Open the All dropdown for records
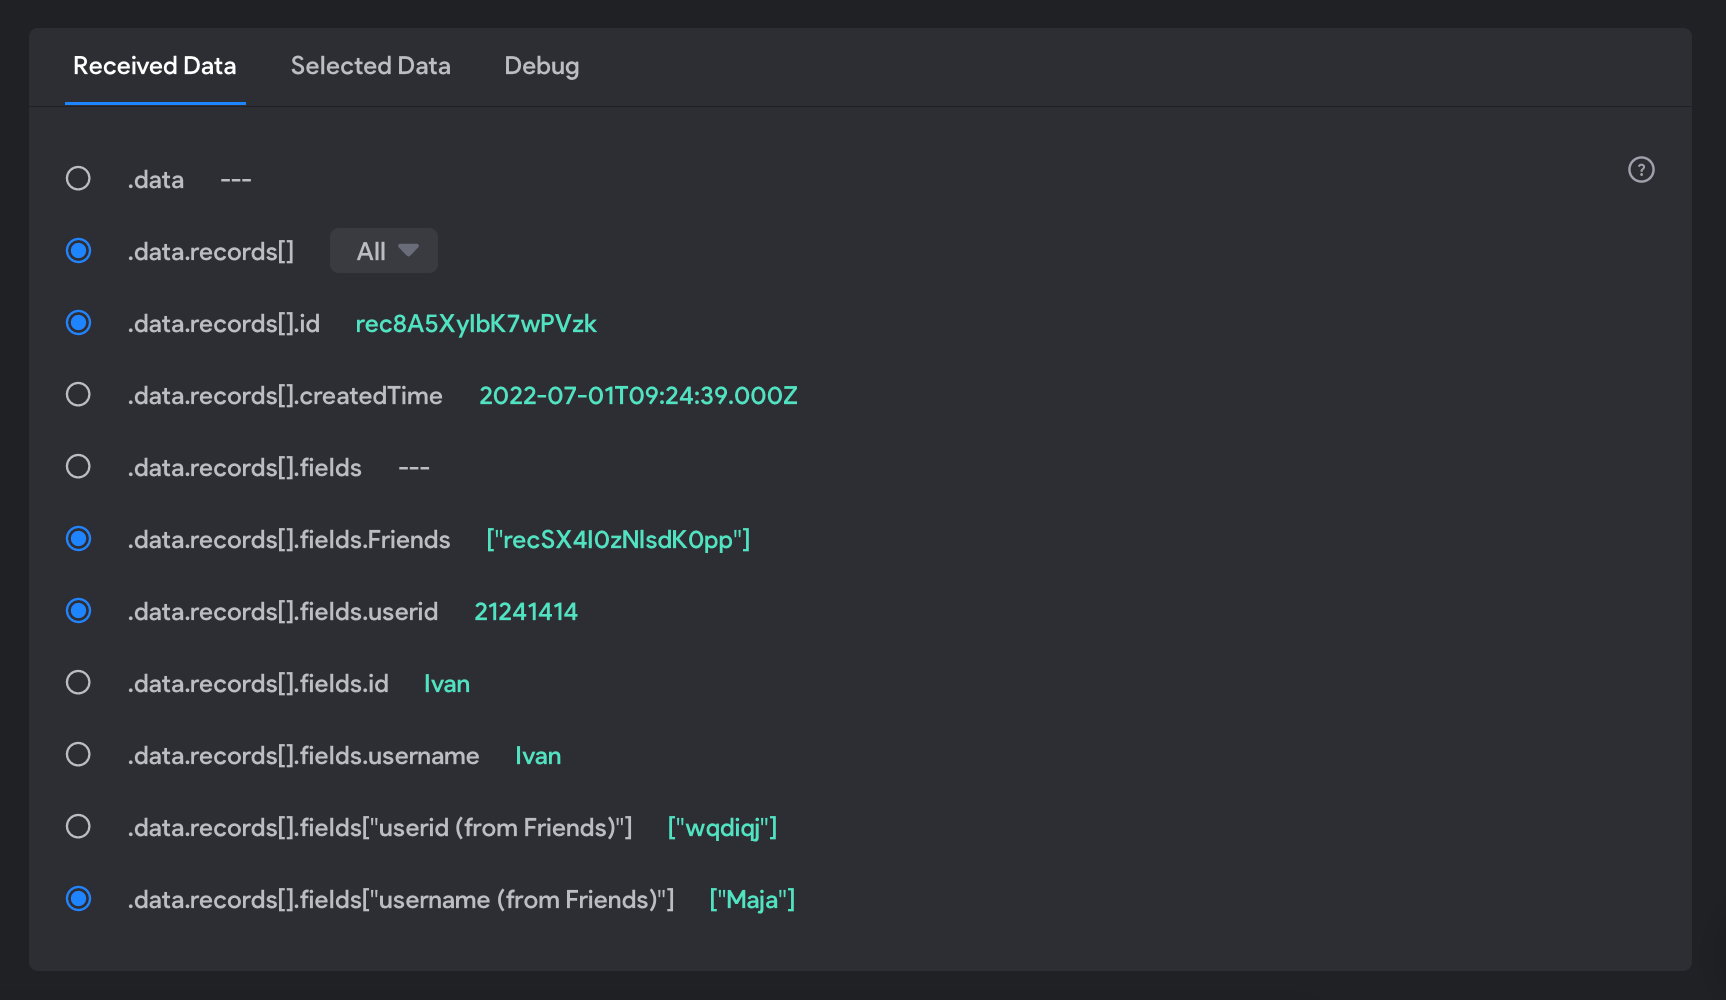Viewport: 1726px width, 1000px height. (x=384, y=251)
